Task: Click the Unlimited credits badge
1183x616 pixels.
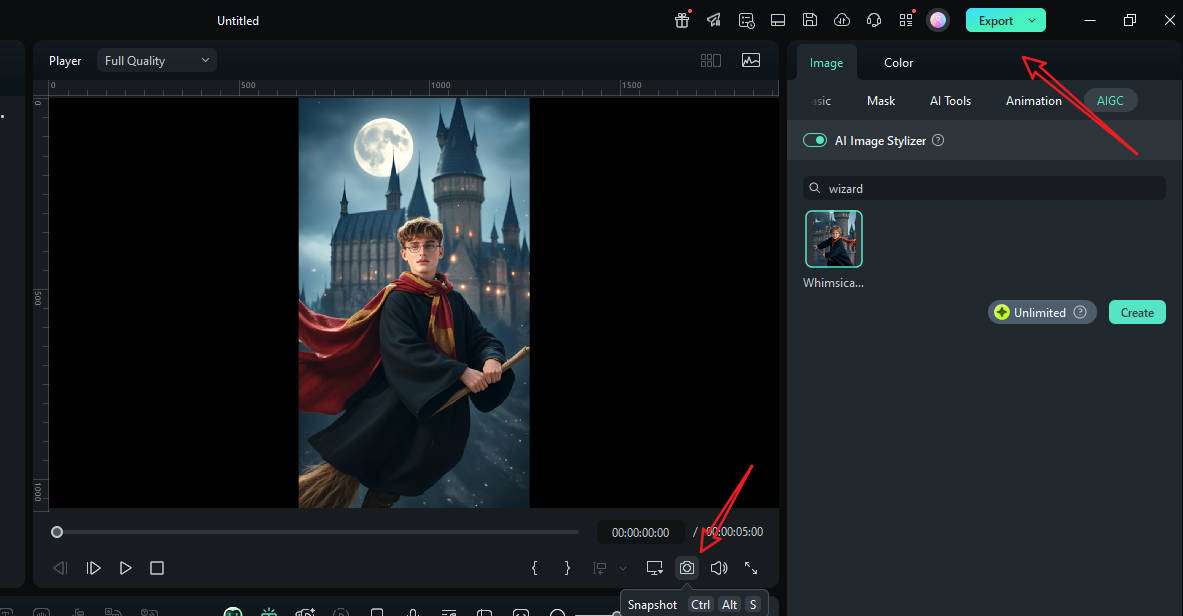Action: pos(1042,313)
